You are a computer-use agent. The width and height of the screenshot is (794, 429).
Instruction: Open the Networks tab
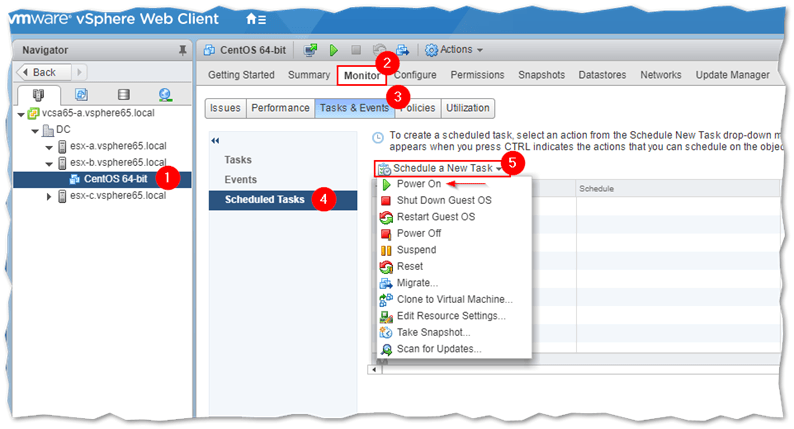[x=661, y=75]
